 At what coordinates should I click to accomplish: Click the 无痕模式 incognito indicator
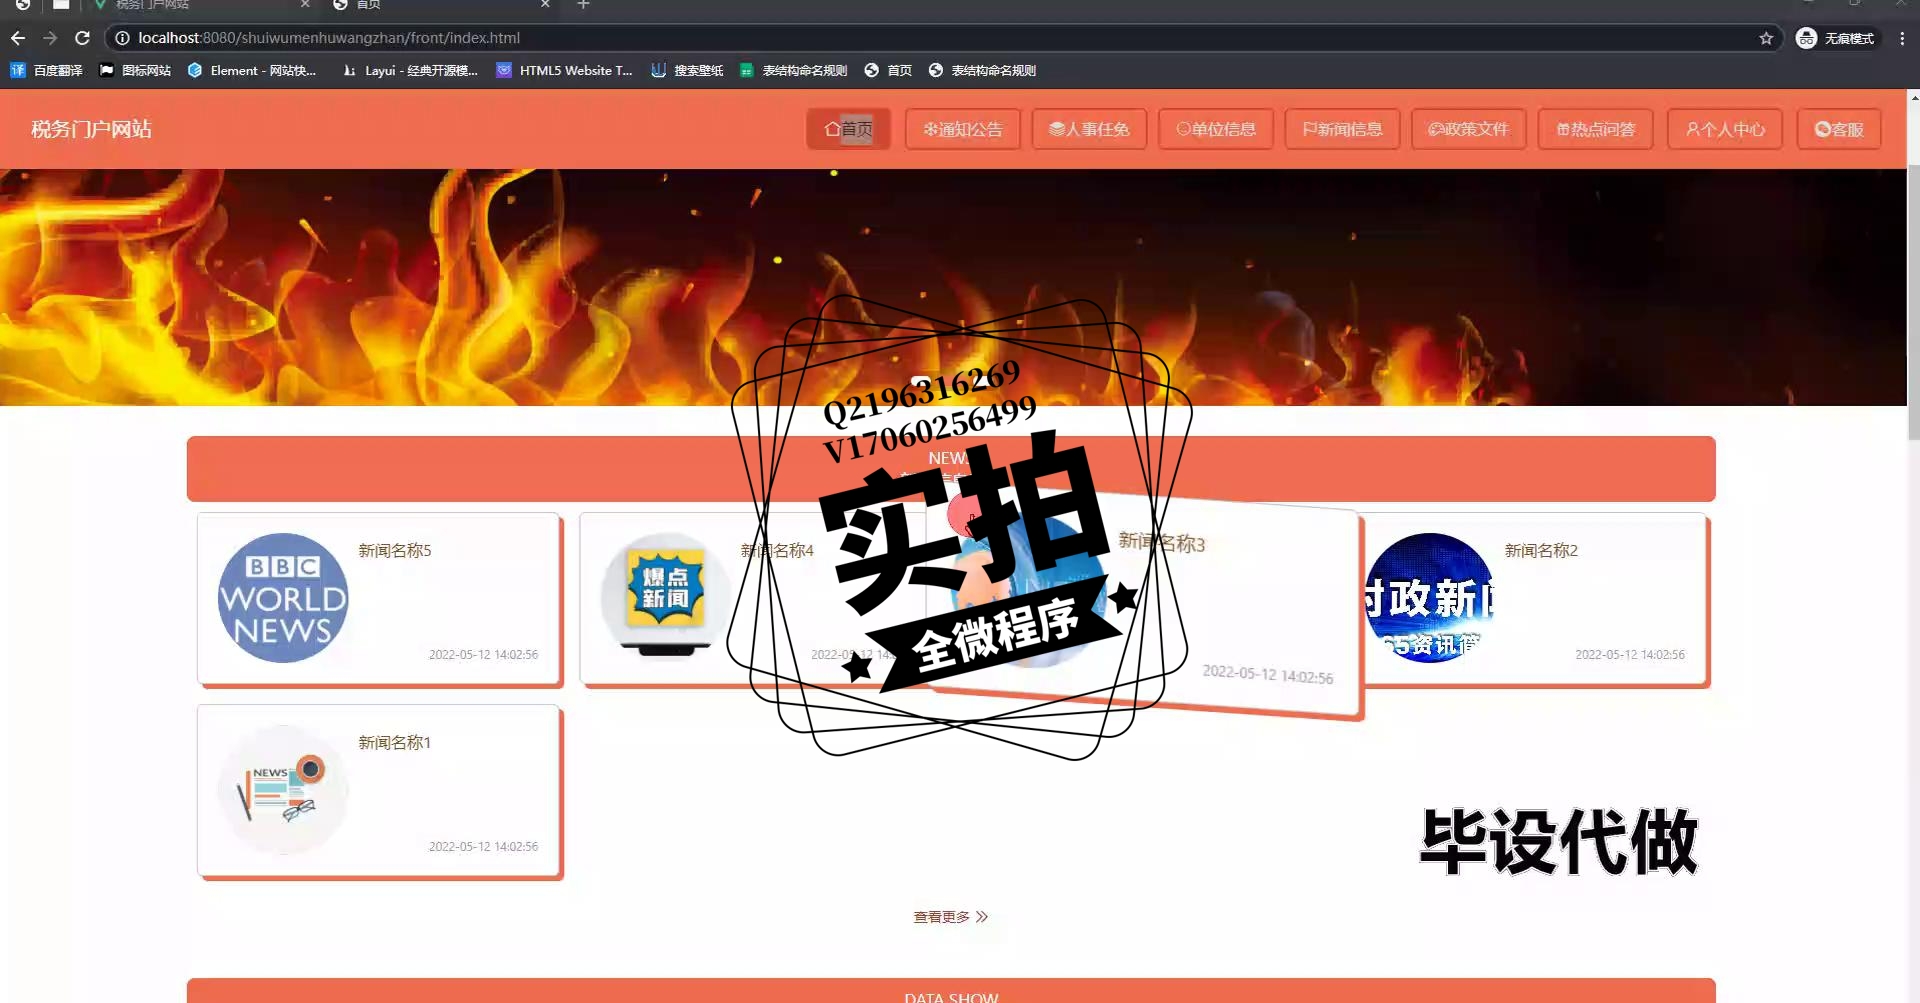click(1836, 38)
